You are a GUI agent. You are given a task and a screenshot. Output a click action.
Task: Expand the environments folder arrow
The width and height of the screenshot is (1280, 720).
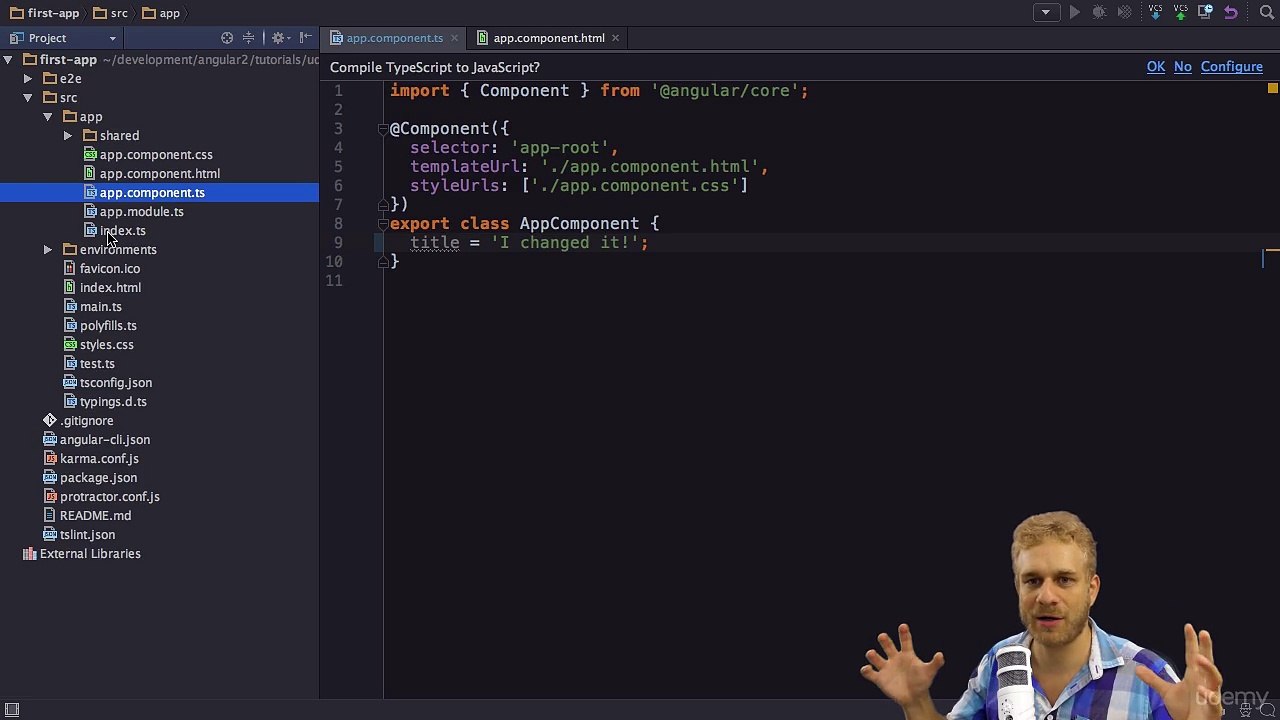coord(48,250)
